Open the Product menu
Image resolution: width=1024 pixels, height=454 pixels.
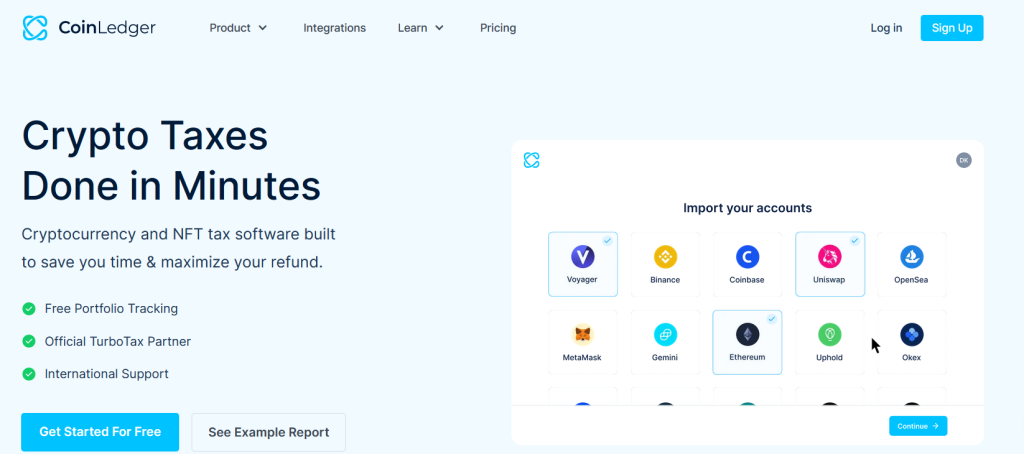tap(238, 28)
